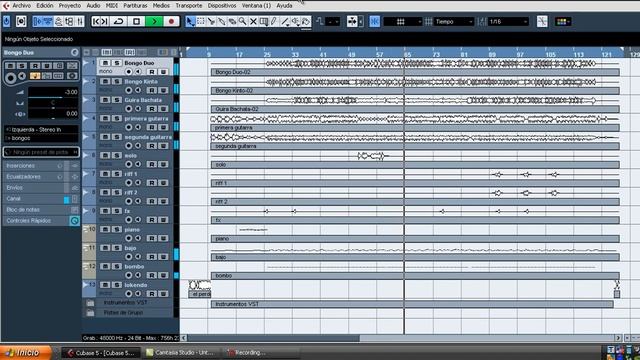Toggle the Cycle loop button
Viewport: 640px width, 360px height.
tap(119, 22)
